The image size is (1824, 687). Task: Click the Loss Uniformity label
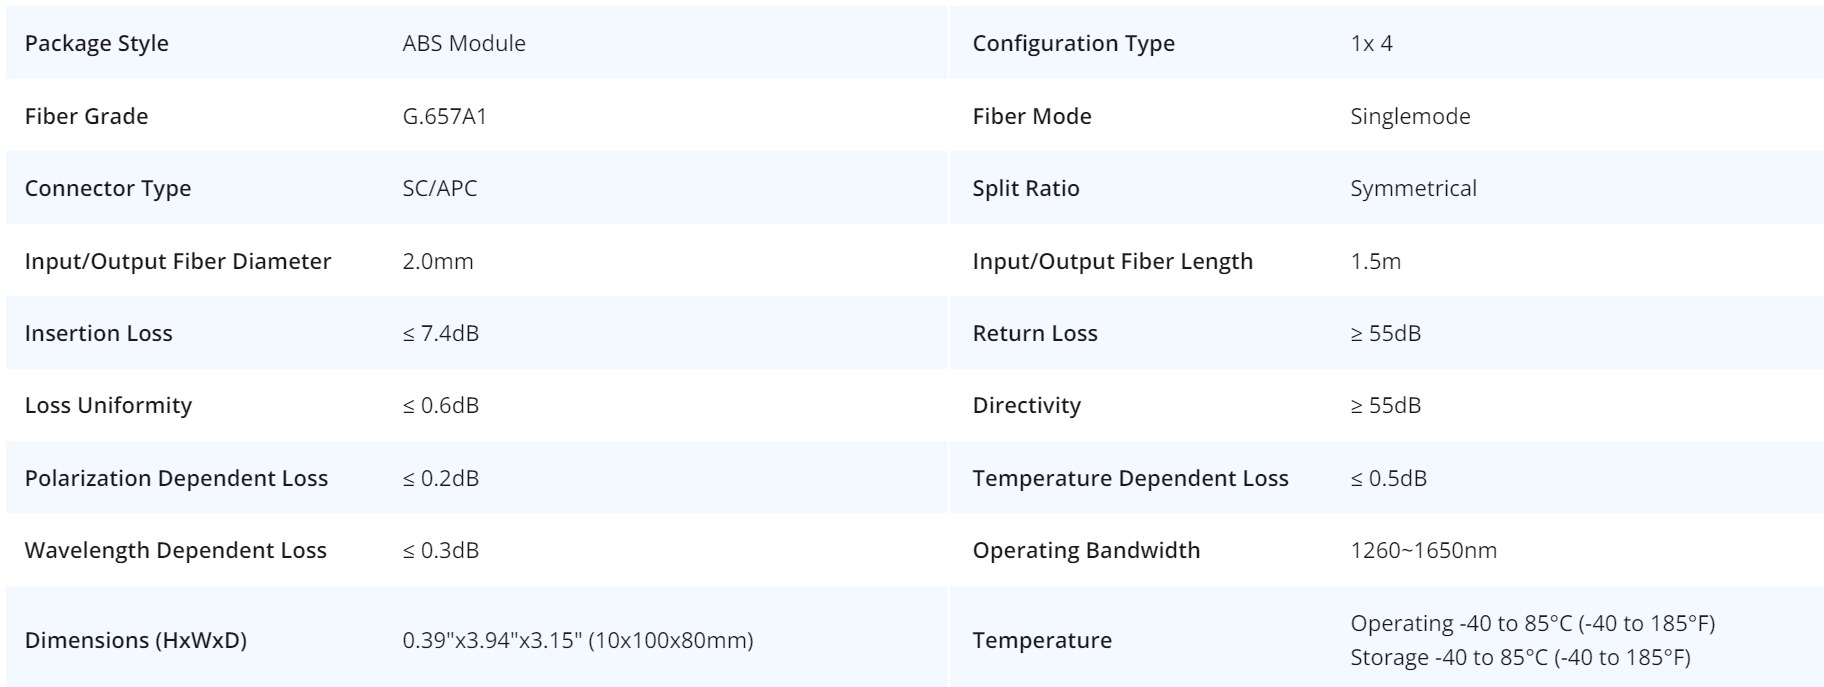(x=108, y=405)
